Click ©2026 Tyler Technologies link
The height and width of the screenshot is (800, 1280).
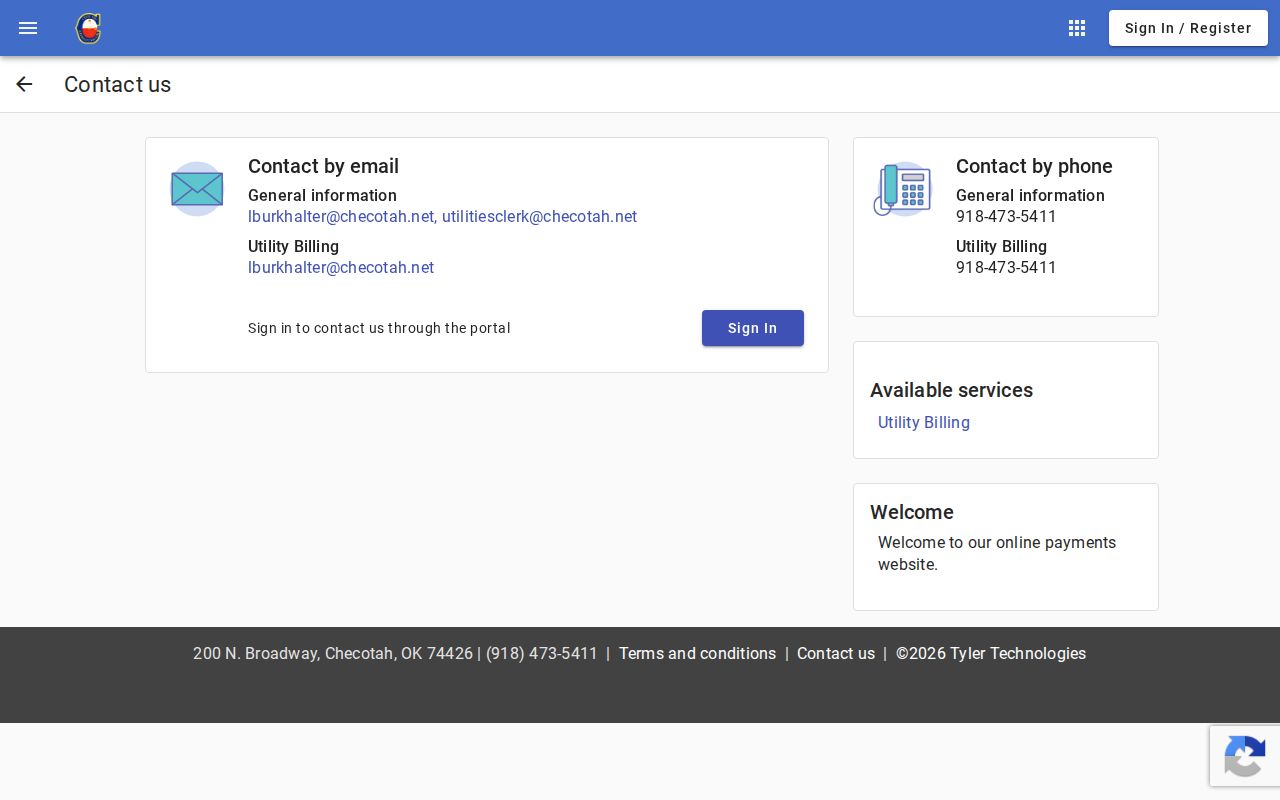(x=991, y=653)
